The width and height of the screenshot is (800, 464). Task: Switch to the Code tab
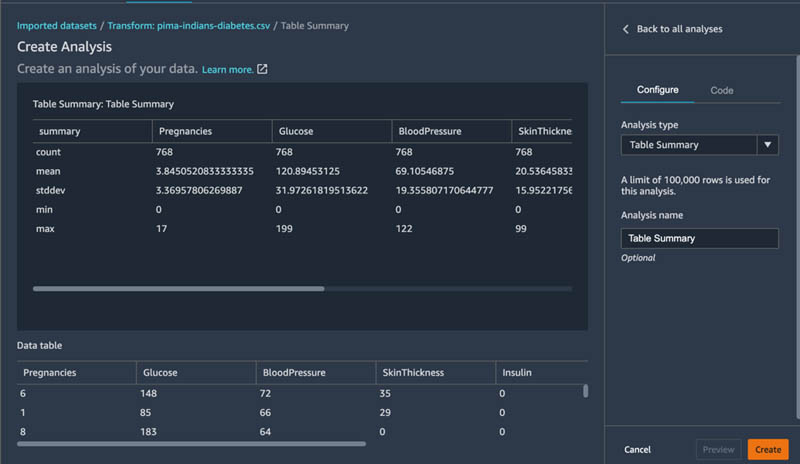[x=721, y=90]
